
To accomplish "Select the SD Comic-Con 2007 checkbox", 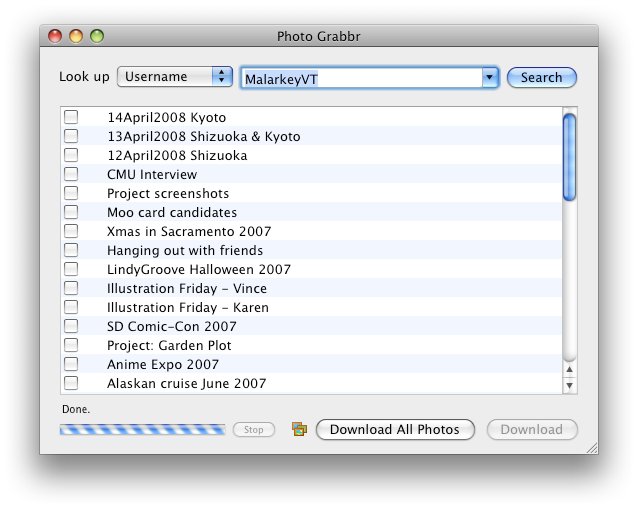I will pyautogui.click(x=71, y=326).
